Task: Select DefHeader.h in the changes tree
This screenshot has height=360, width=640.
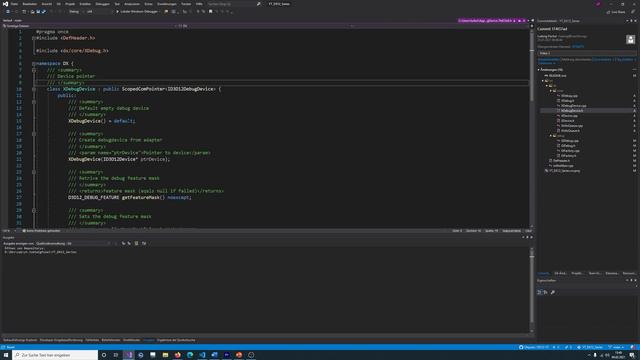Action: (561, 161)
